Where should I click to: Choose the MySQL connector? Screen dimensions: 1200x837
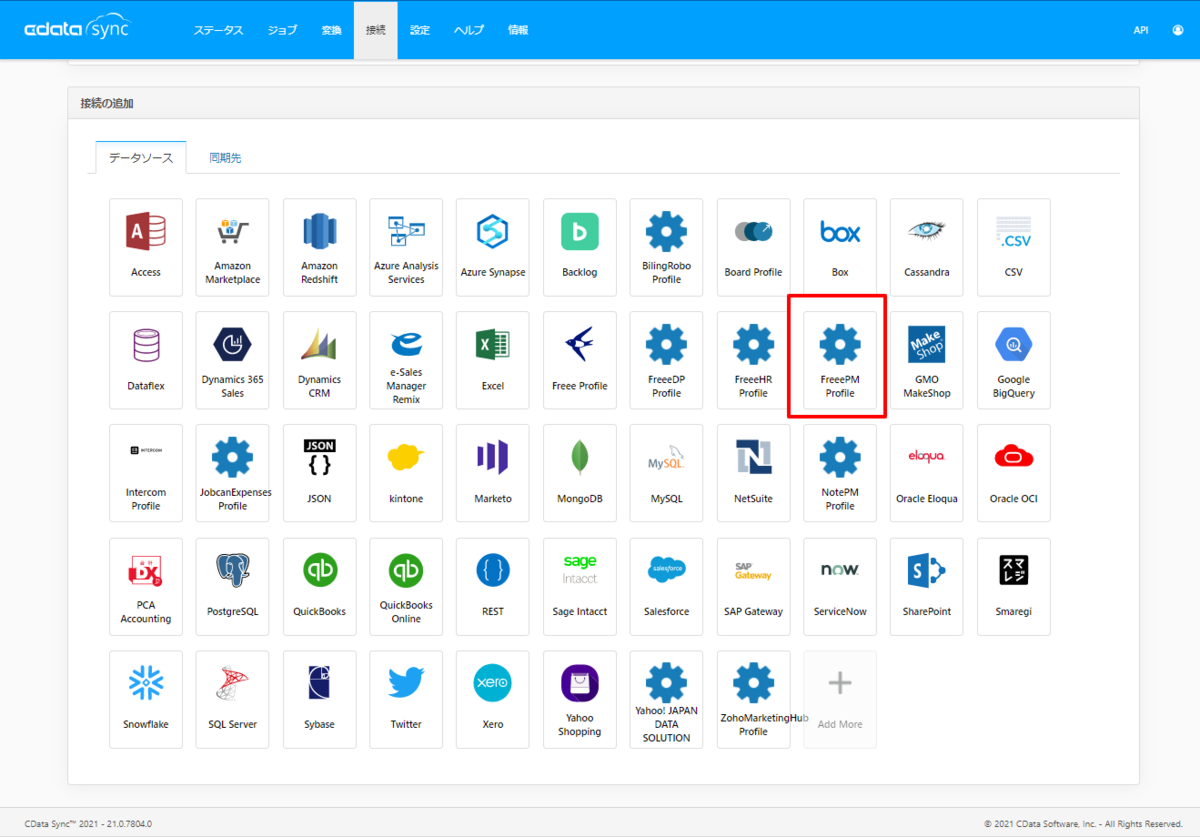666,473
